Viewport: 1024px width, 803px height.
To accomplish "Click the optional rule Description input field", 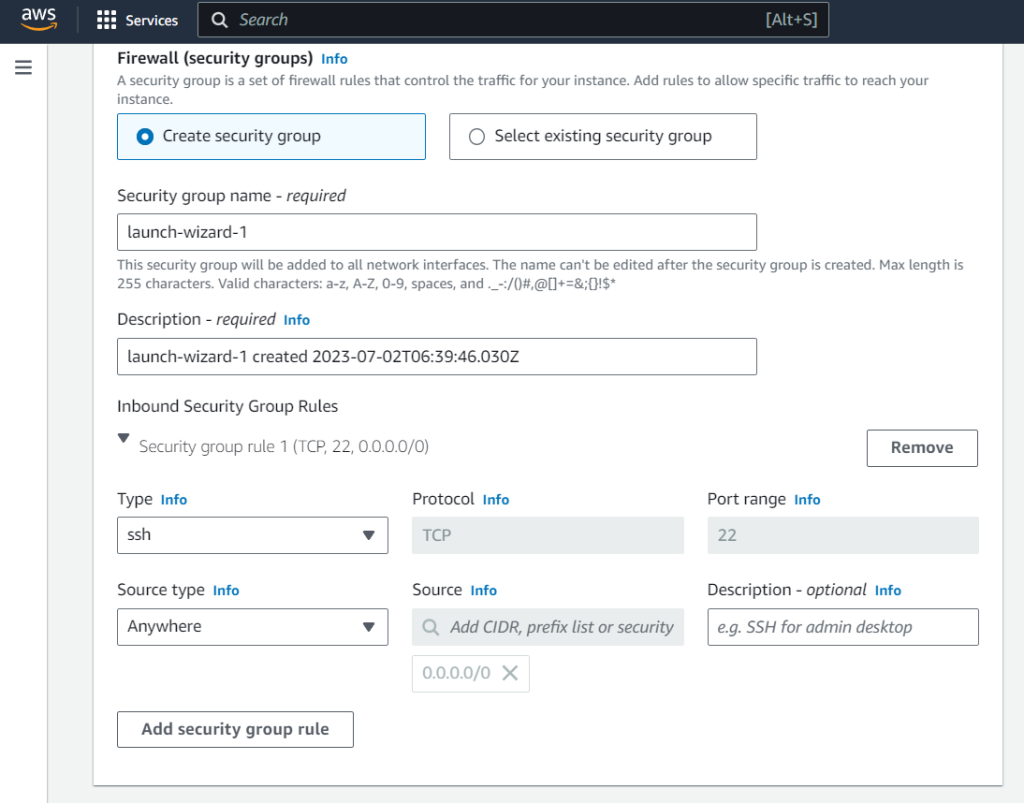I will tap(842, 627).
